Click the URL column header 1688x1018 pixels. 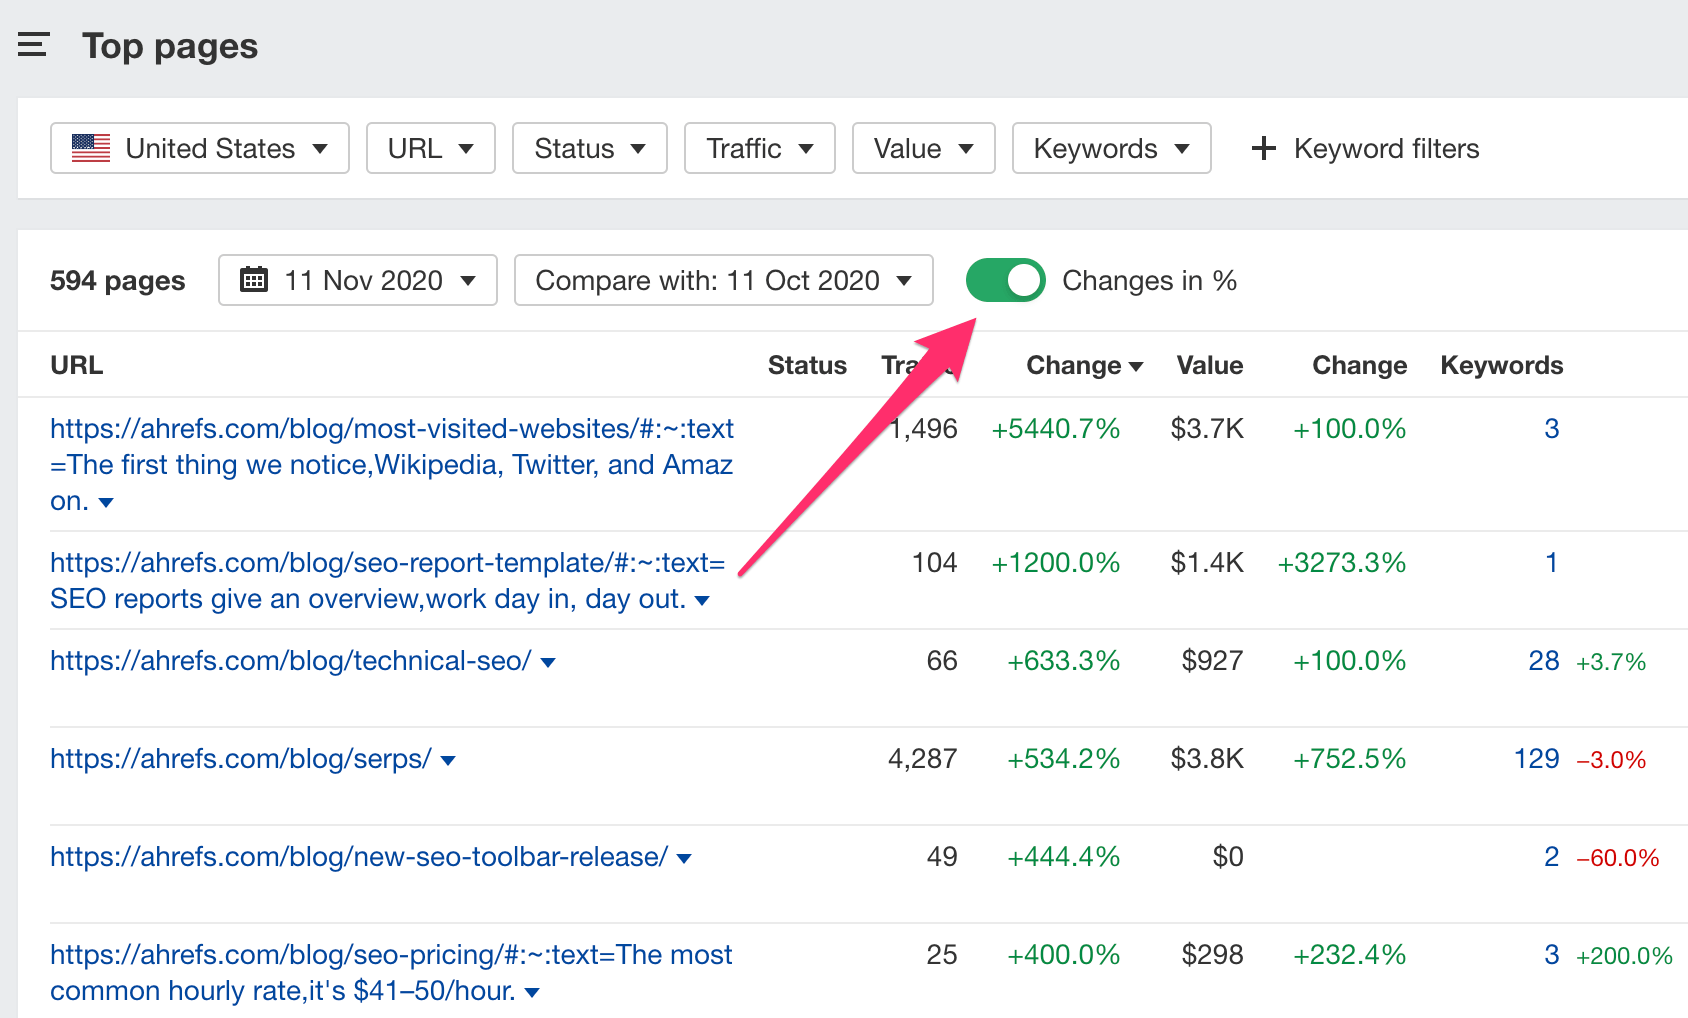76,365
